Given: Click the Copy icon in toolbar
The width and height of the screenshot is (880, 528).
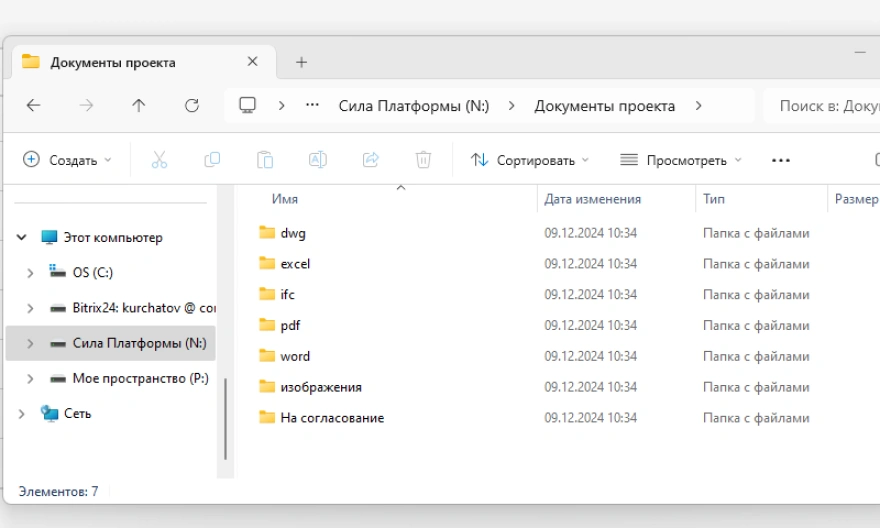Looking at the screenshot, I should pos(212,160).
